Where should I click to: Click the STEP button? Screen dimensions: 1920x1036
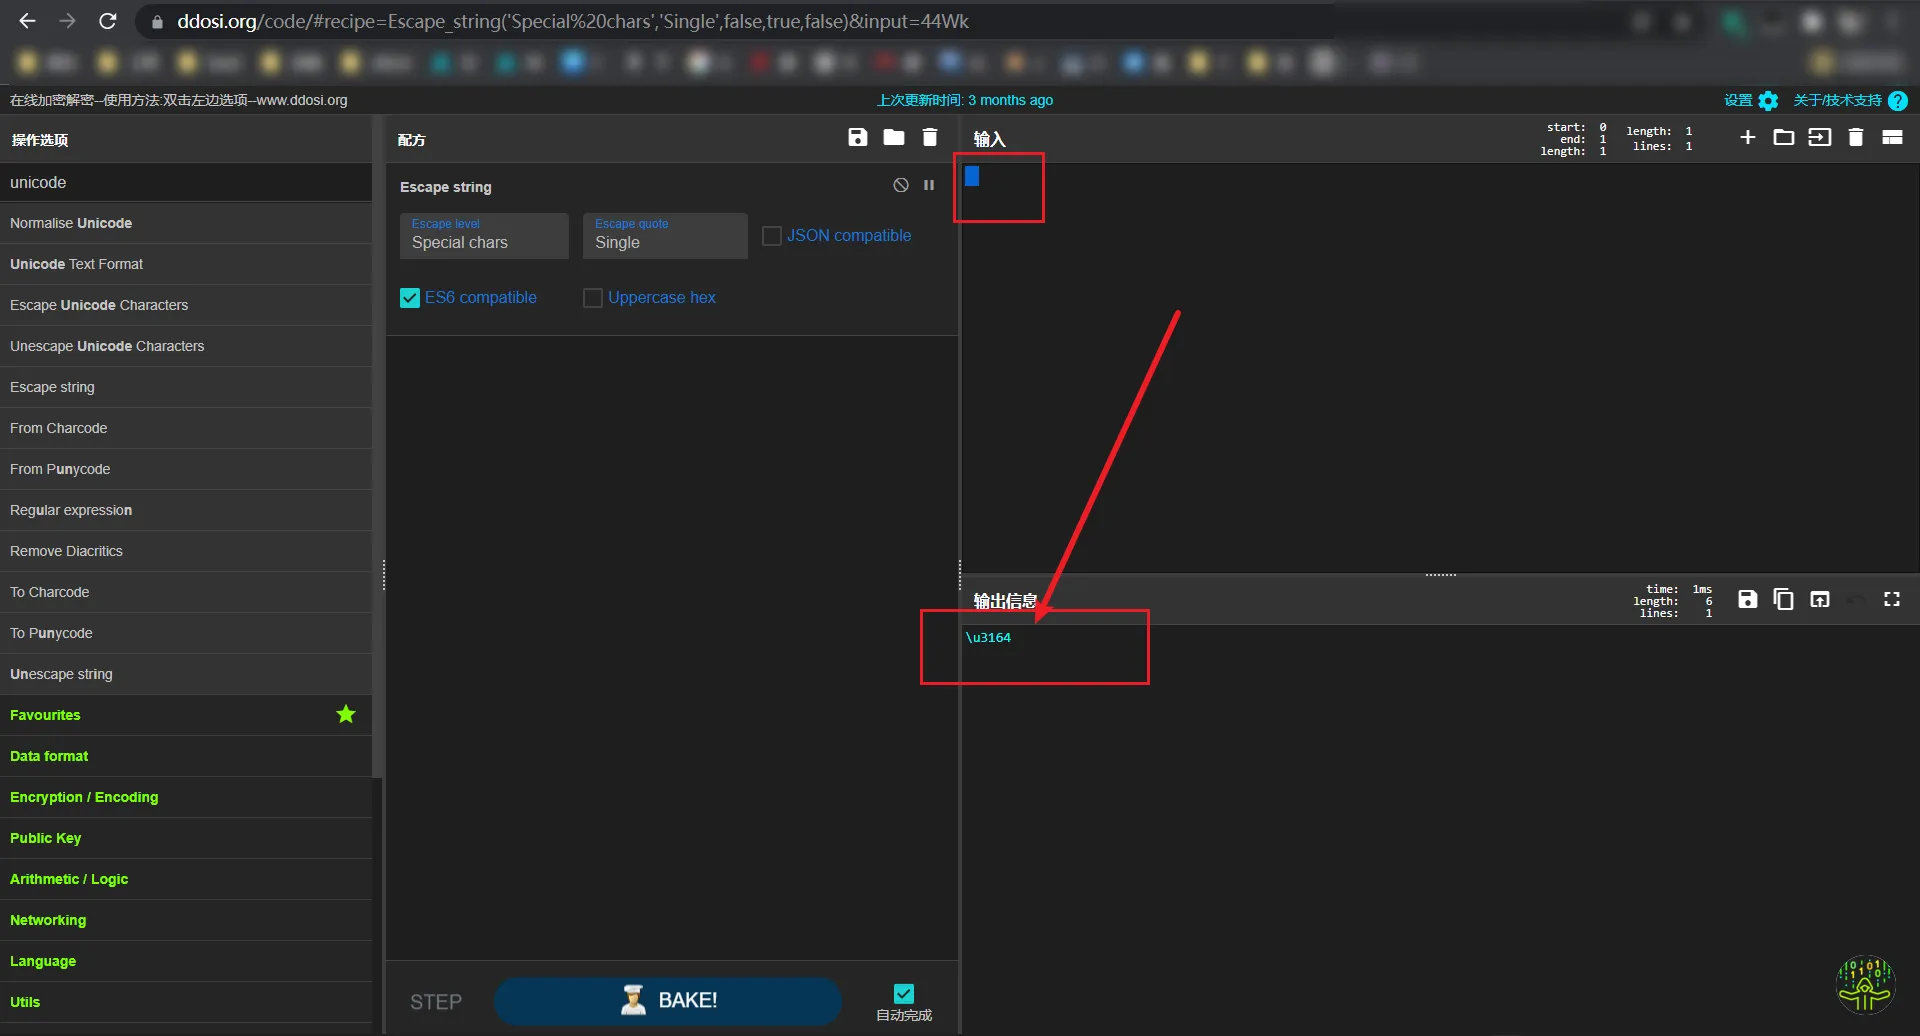click(x=436, y=1001)
